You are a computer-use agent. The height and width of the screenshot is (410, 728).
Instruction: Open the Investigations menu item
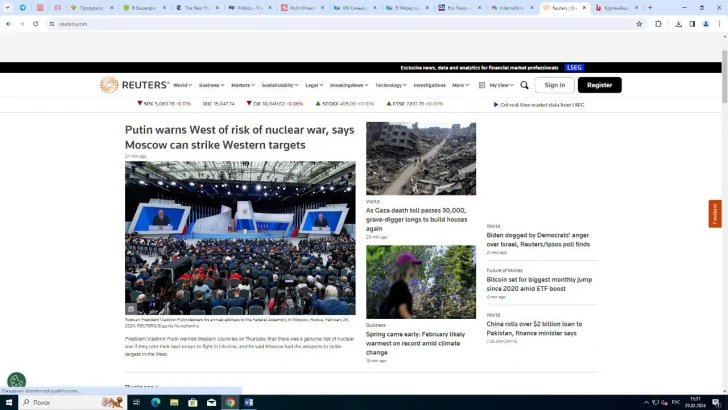[x=429, y=85]
